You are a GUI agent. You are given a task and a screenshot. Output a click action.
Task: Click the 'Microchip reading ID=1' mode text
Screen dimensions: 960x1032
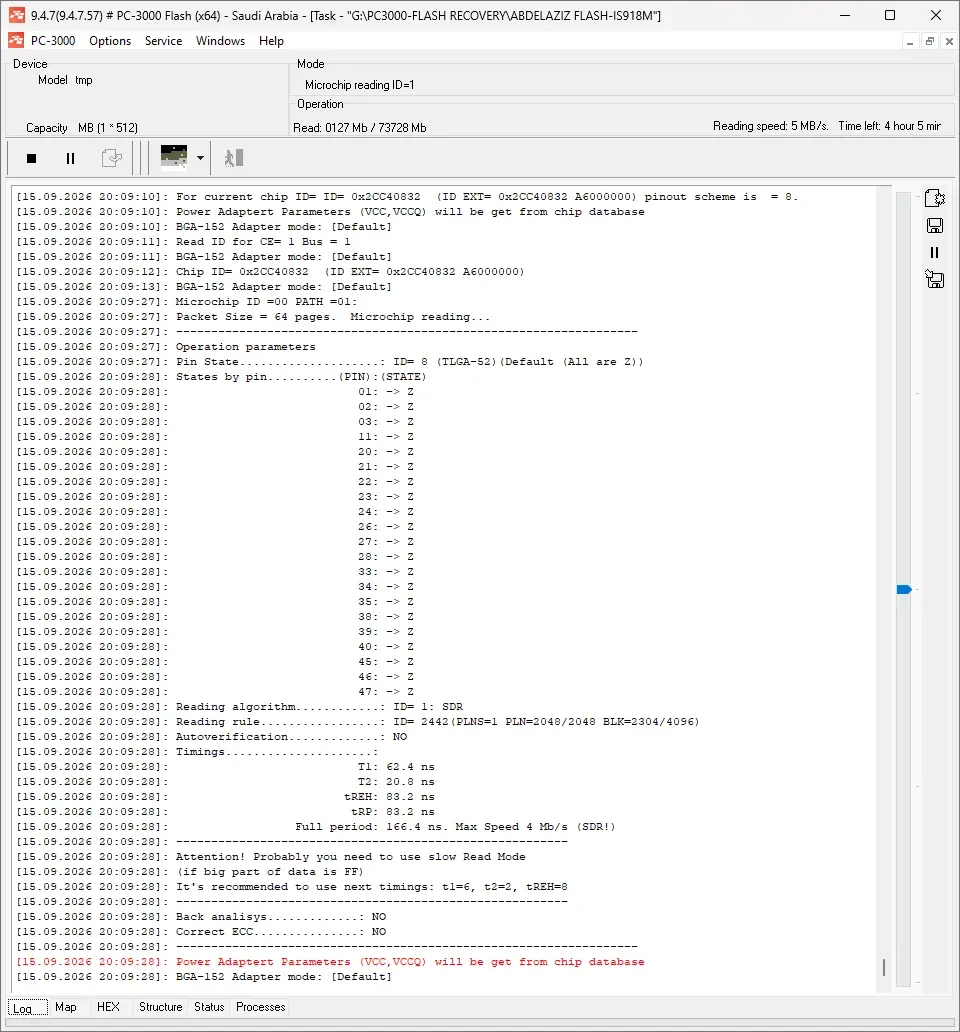click(x=359, y=85)
